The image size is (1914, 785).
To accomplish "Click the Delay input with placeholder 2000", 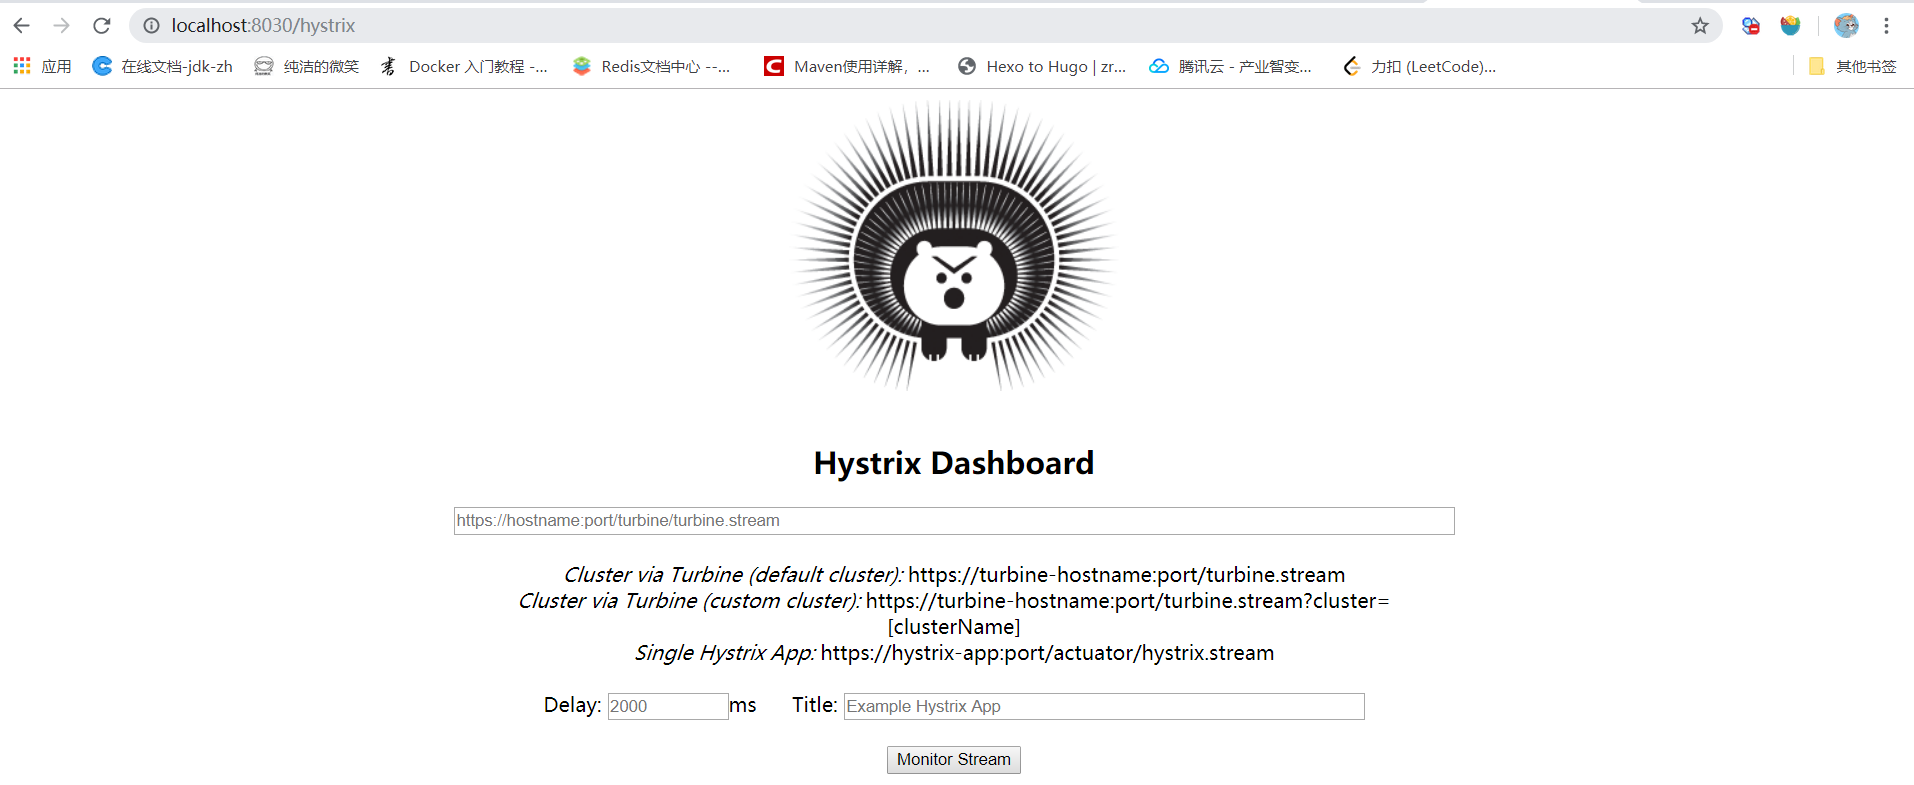I will [x=668, y=706].
